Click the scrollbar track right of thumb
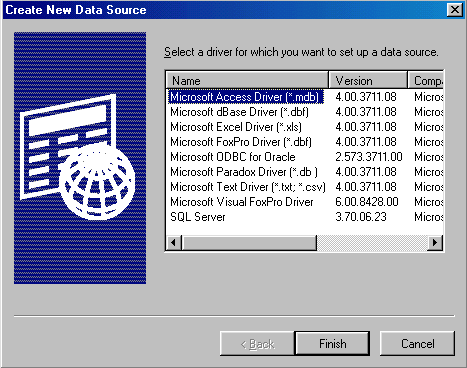This screenshot has height=368, width=467. pos(372,242)
